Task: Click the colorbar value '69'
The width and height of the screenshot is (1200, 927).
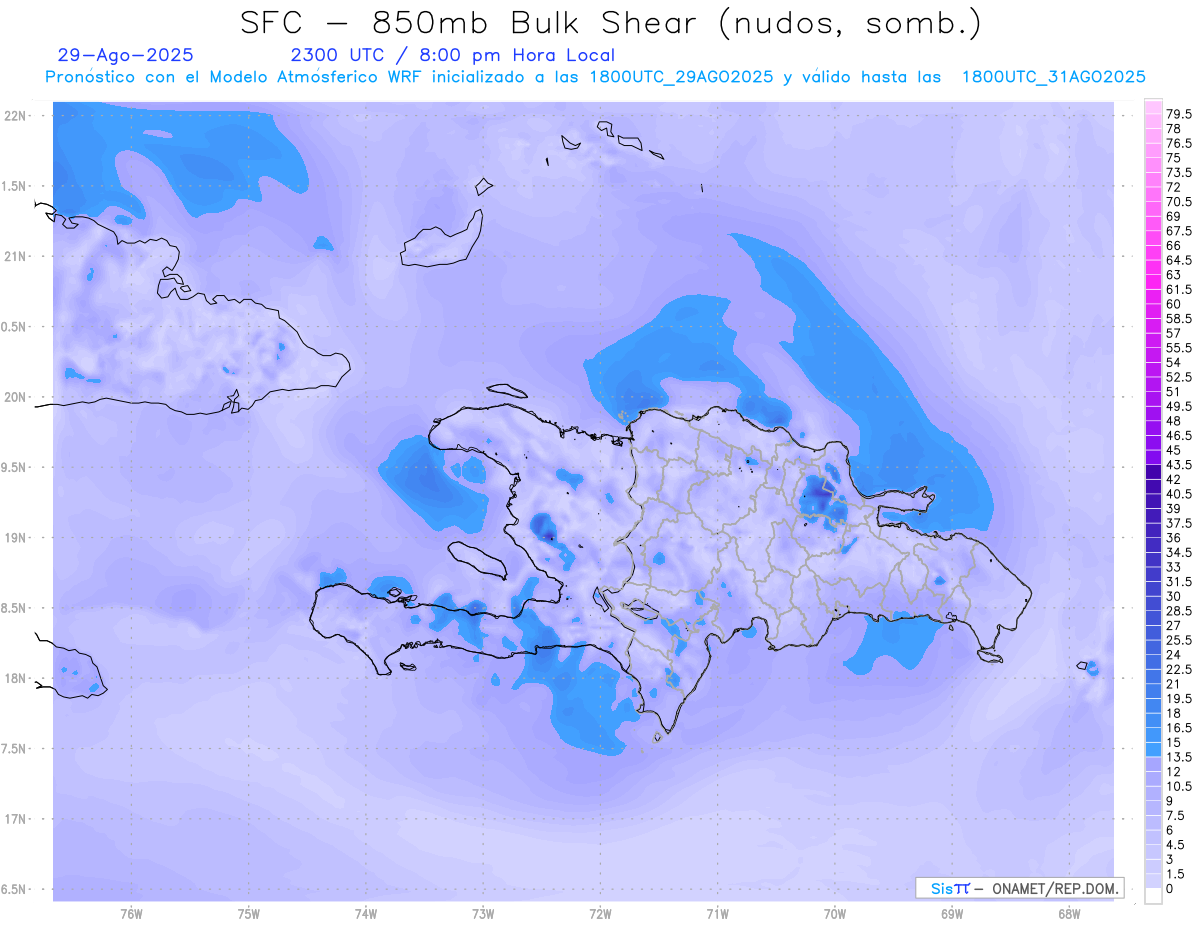Action: point(1173,216)
